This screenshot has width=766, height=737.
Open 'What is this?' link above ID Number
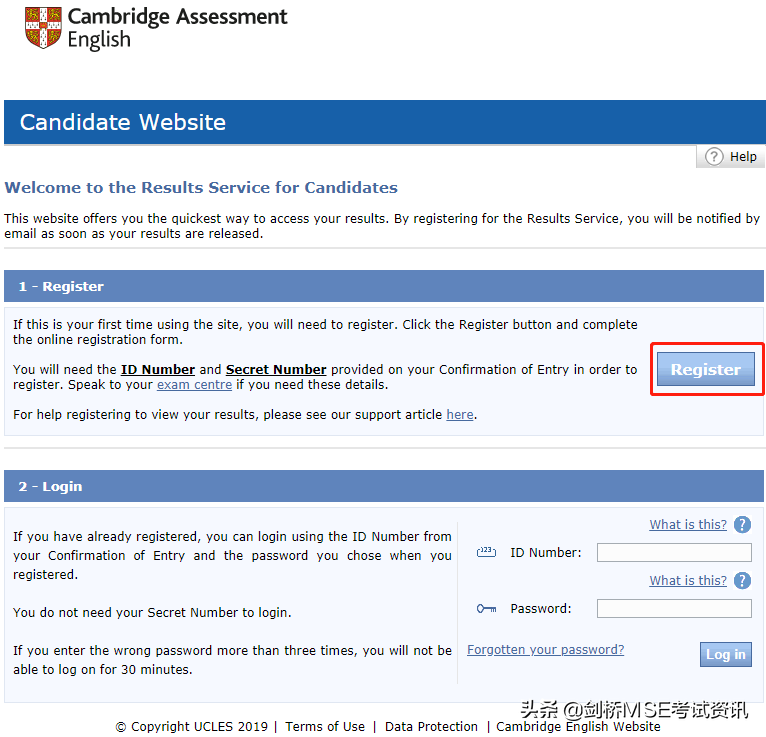click(x=688, y=525)
